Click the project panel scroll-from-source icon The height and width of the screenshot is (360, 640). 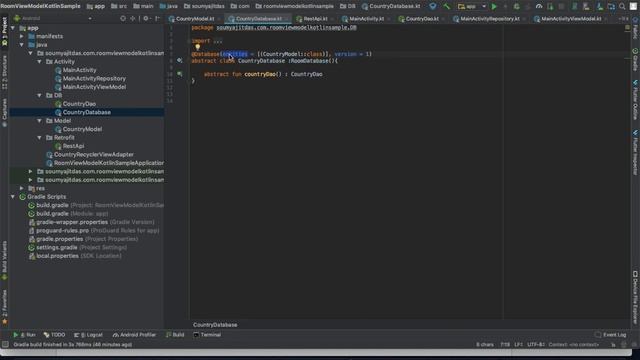click(123, 18)
